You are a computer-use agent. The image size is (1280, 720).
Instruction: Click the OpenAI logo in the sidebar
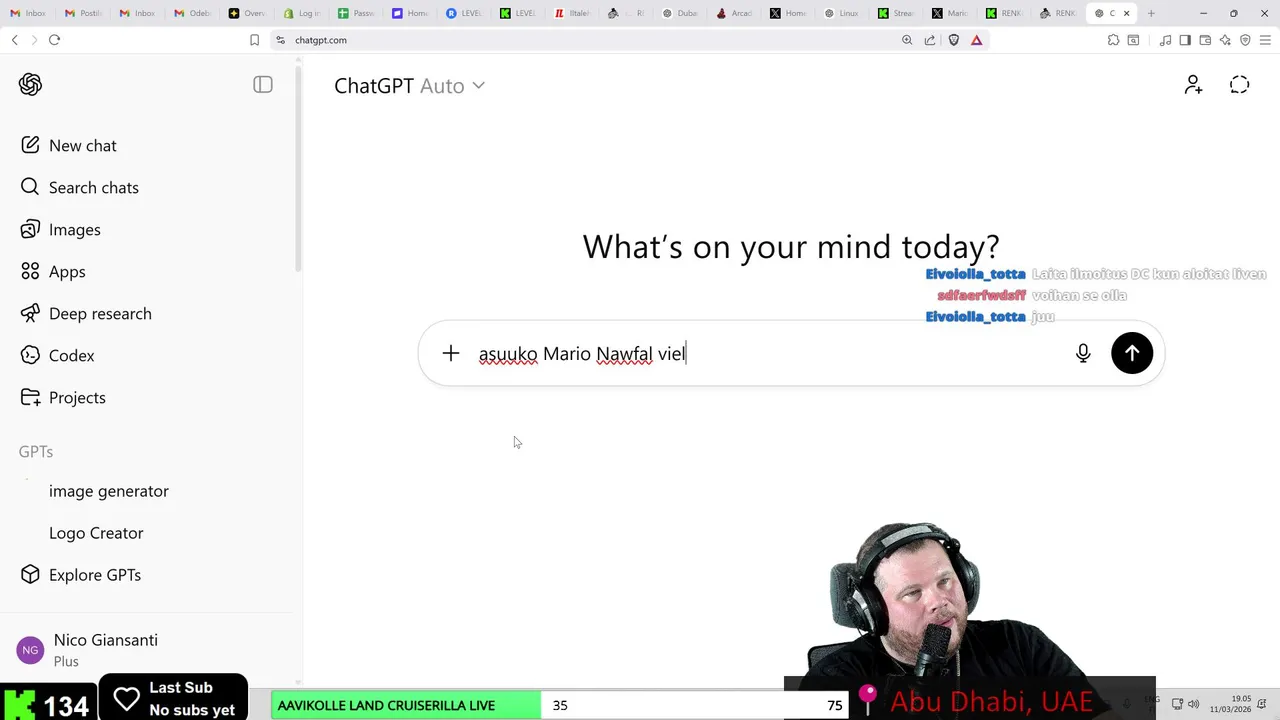point(30,85)
